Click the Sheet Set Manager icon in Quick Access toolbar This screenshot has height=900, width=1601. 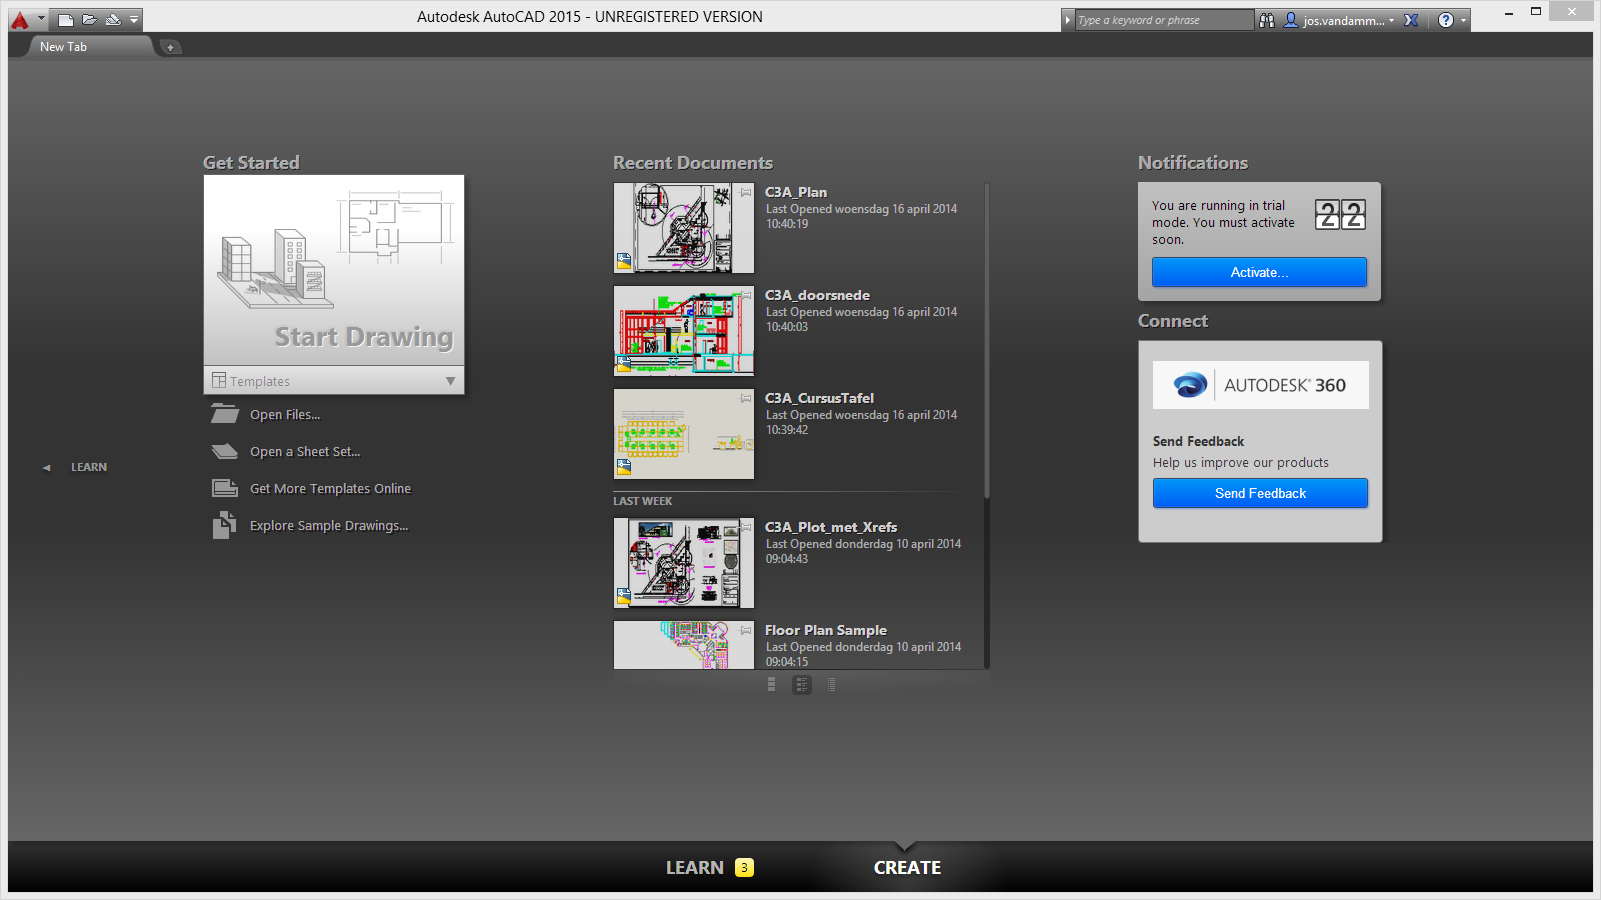pyautogui.click(x=113, y=19)
